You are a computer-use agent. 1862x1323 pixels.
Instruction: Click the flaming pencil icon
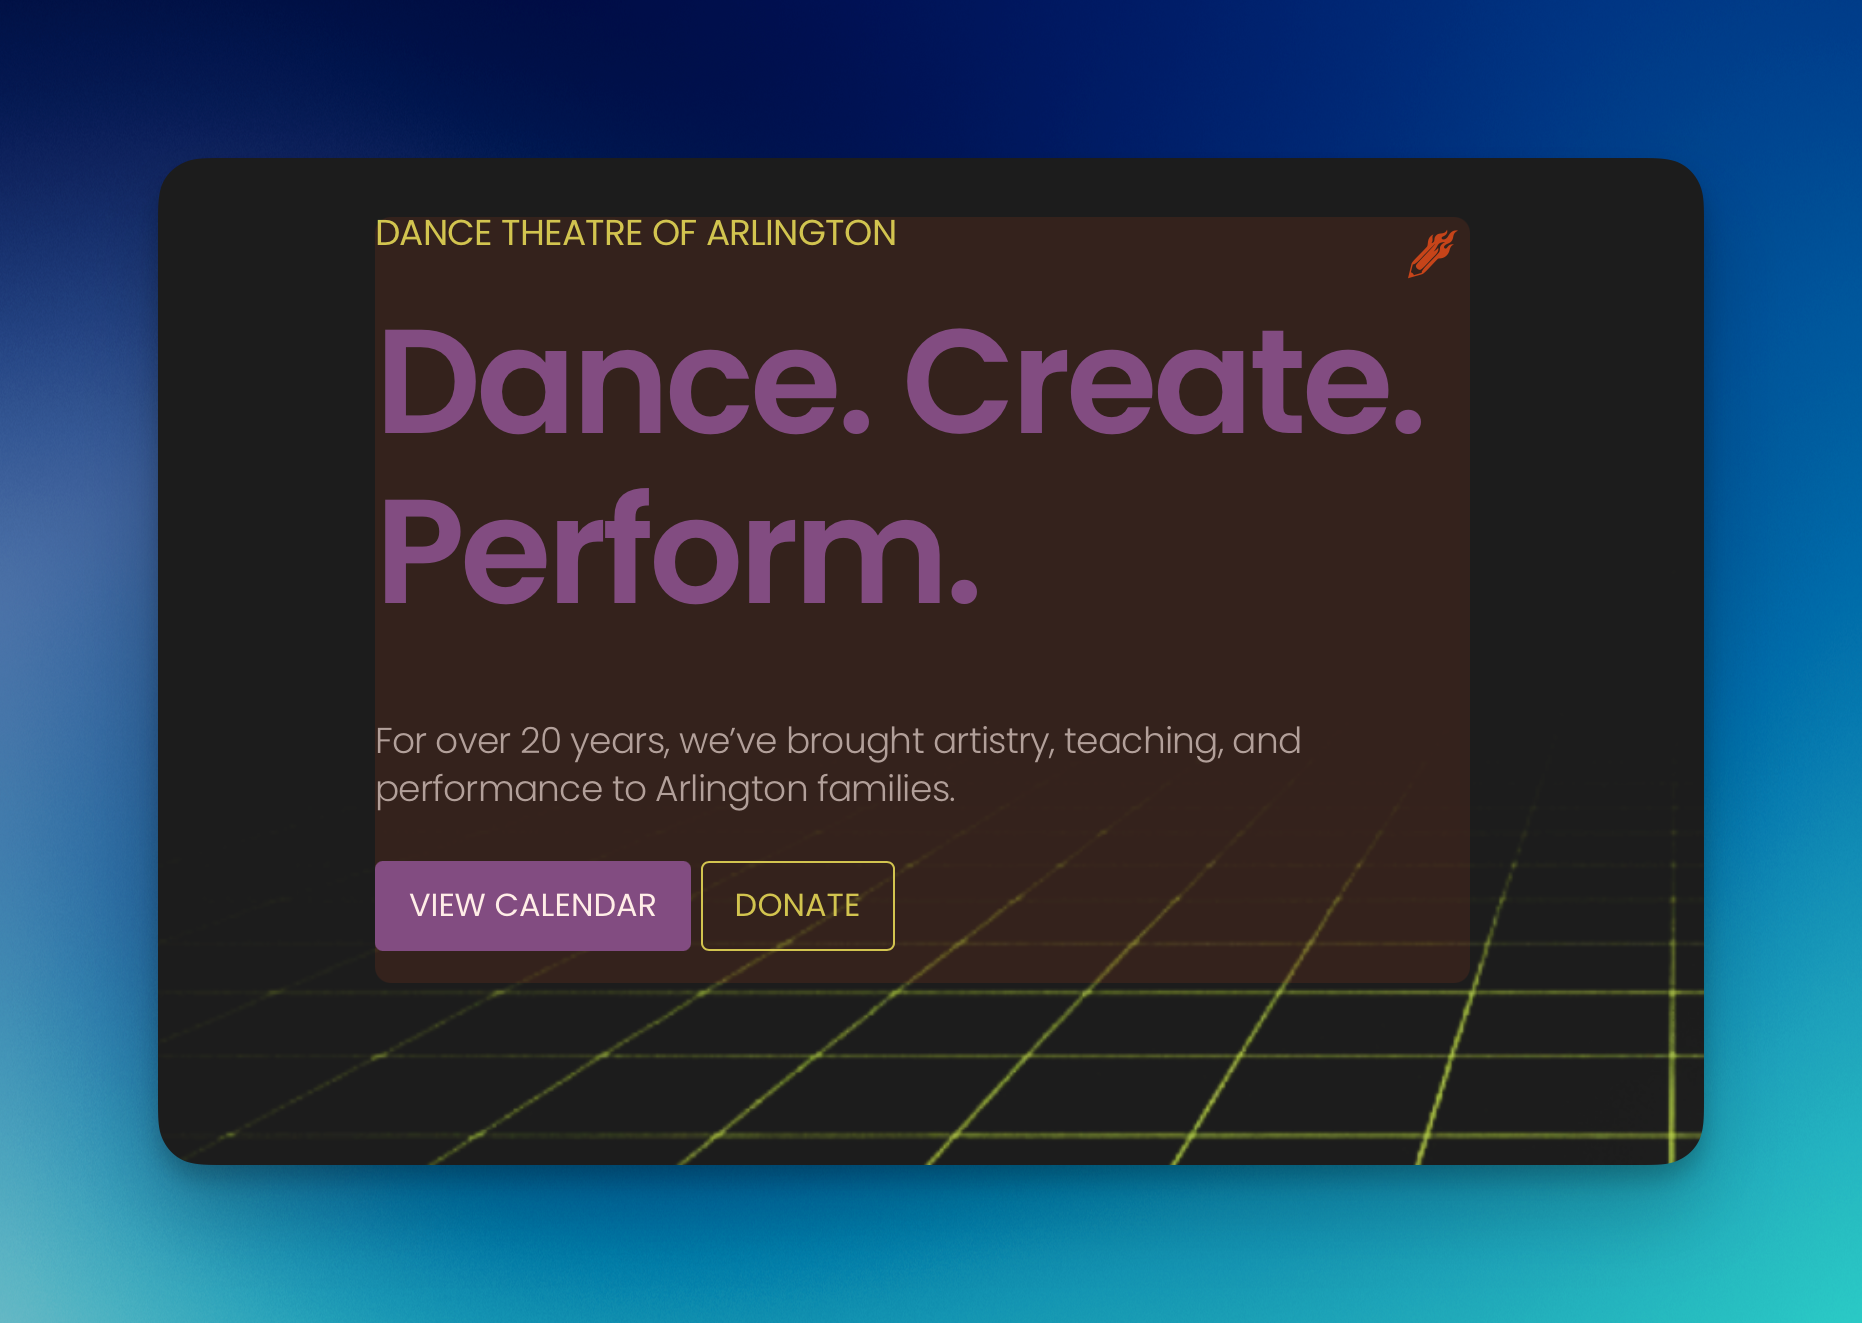click(1431, 253)
